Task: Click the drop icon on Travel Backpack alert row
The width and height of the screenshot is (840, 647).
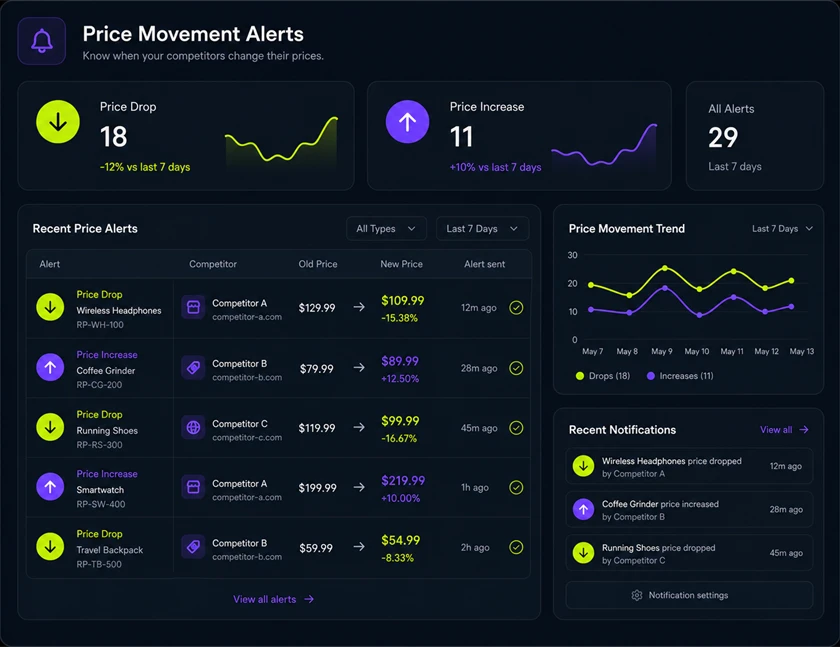Action: tap(50, 547)
